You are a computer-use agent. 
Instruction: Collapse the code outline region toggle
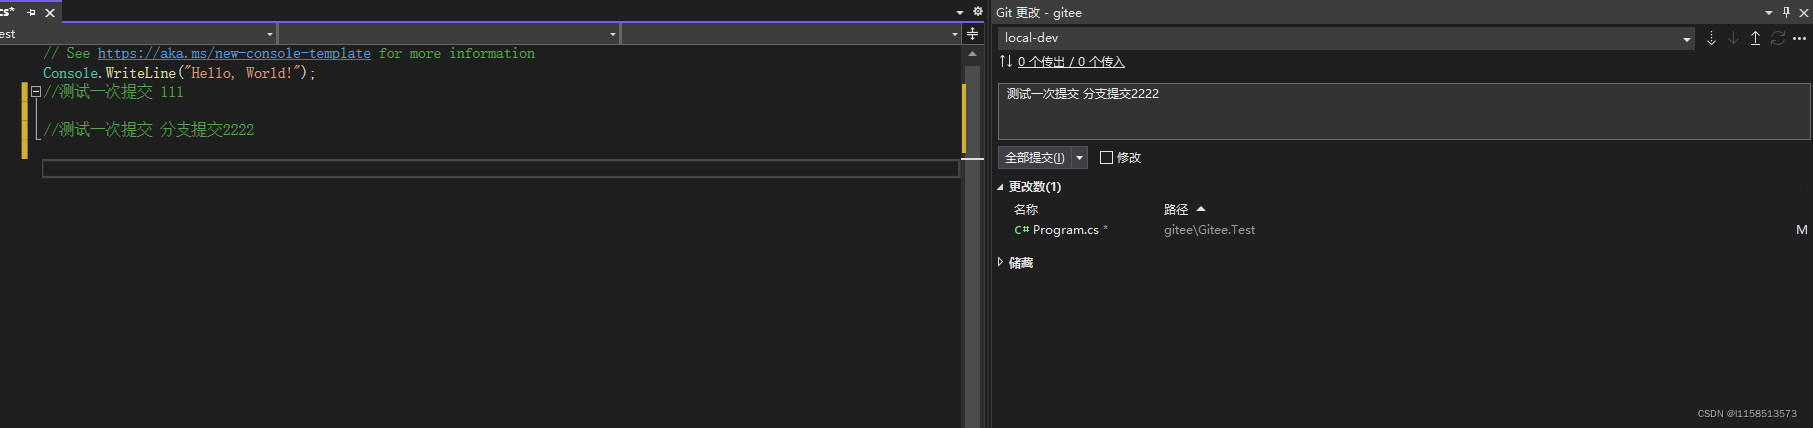click(x=36, y=92)
